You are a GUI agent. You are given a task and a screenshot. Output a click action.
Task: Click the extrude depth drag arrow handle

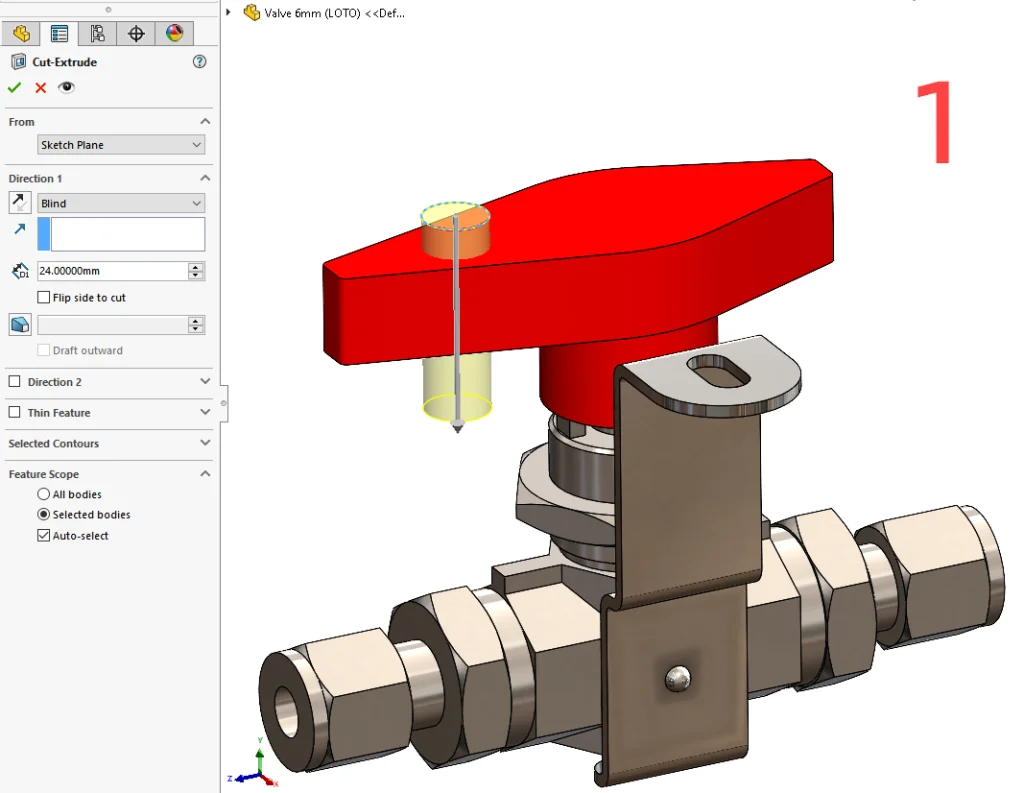click(x=458, y=427)
